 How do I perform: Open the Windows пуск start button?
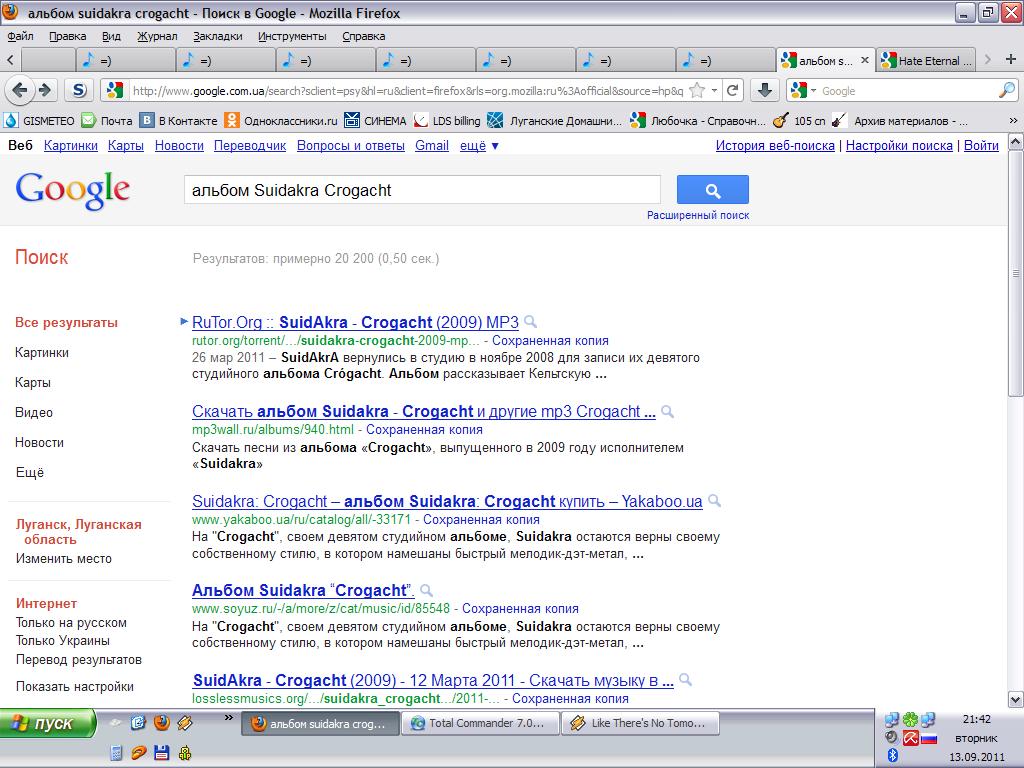[x=48, y=723]
